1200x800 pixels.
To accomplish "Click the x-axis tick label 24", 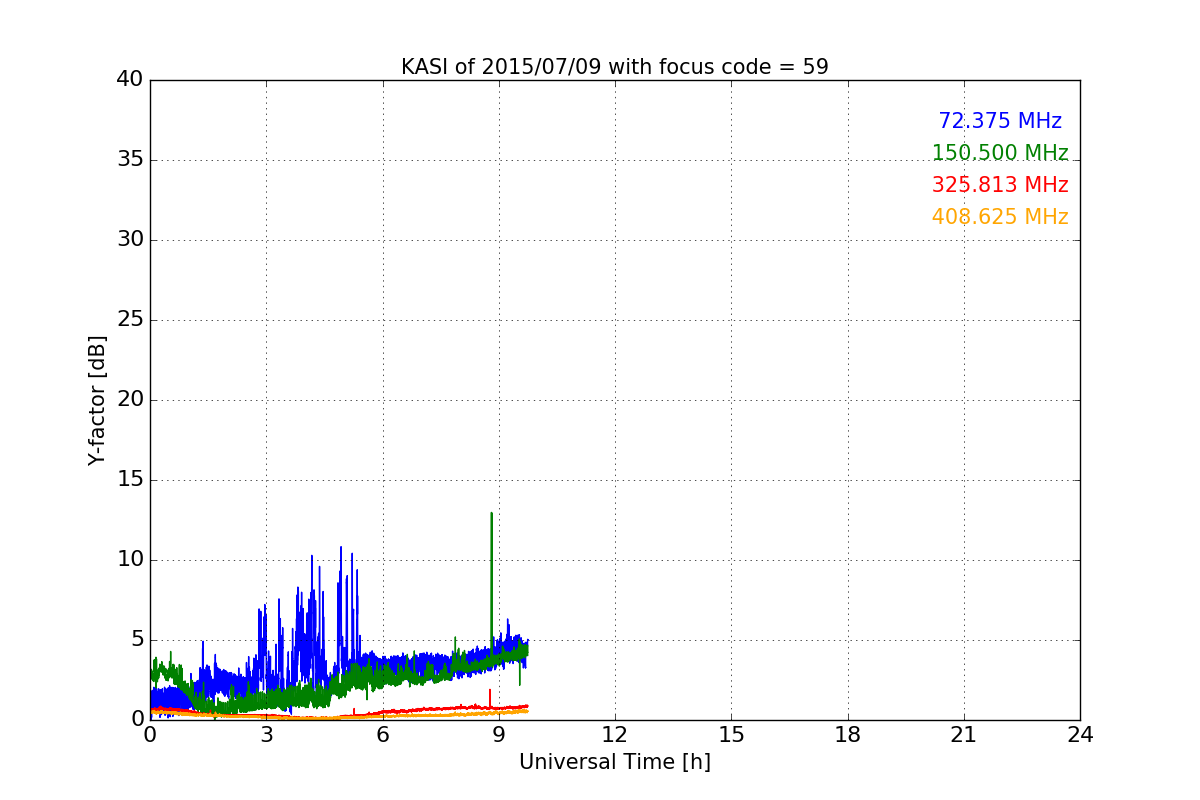I will point(1080,735).
